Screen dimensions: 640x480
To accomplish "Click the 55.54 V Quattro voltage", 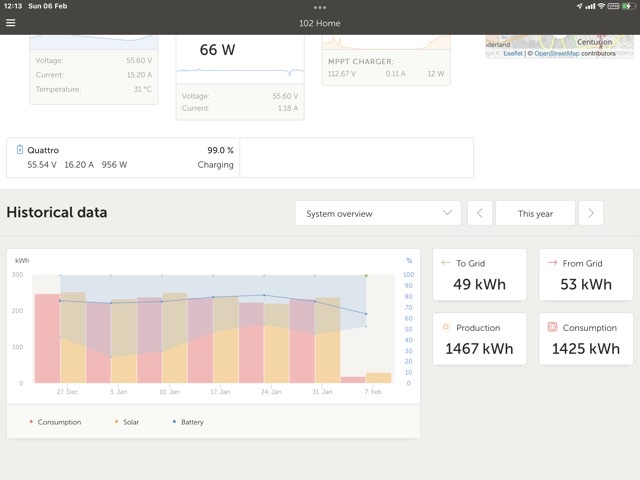I will coord(42,164).
